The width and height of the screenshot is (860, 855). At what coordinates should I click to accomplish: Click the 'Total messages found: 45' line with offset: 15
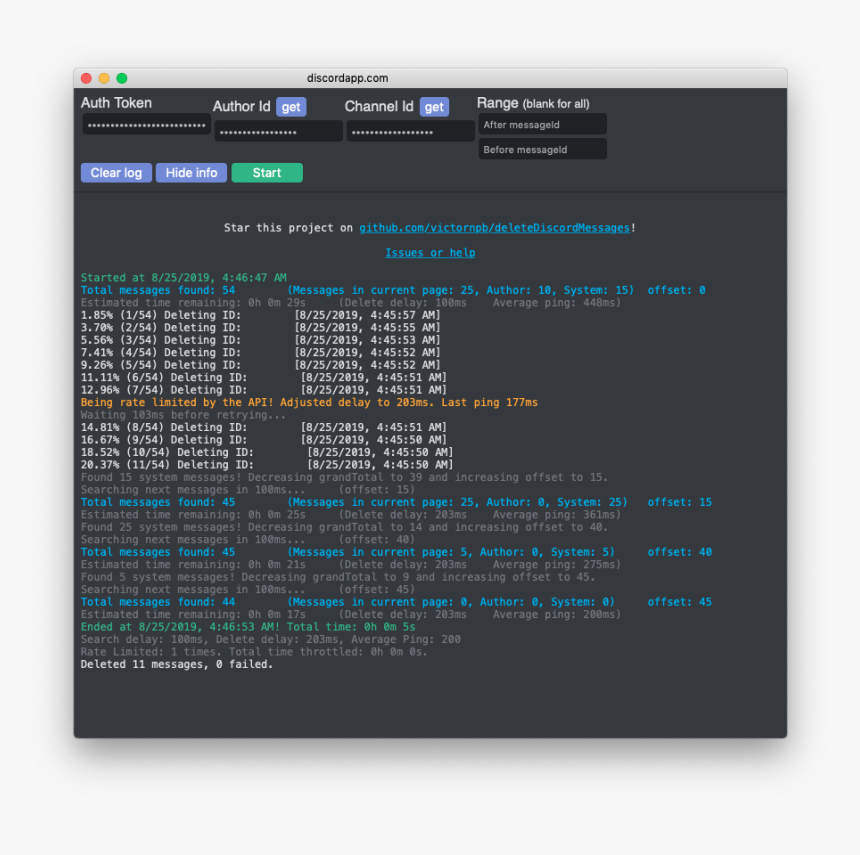pos(396,502)
